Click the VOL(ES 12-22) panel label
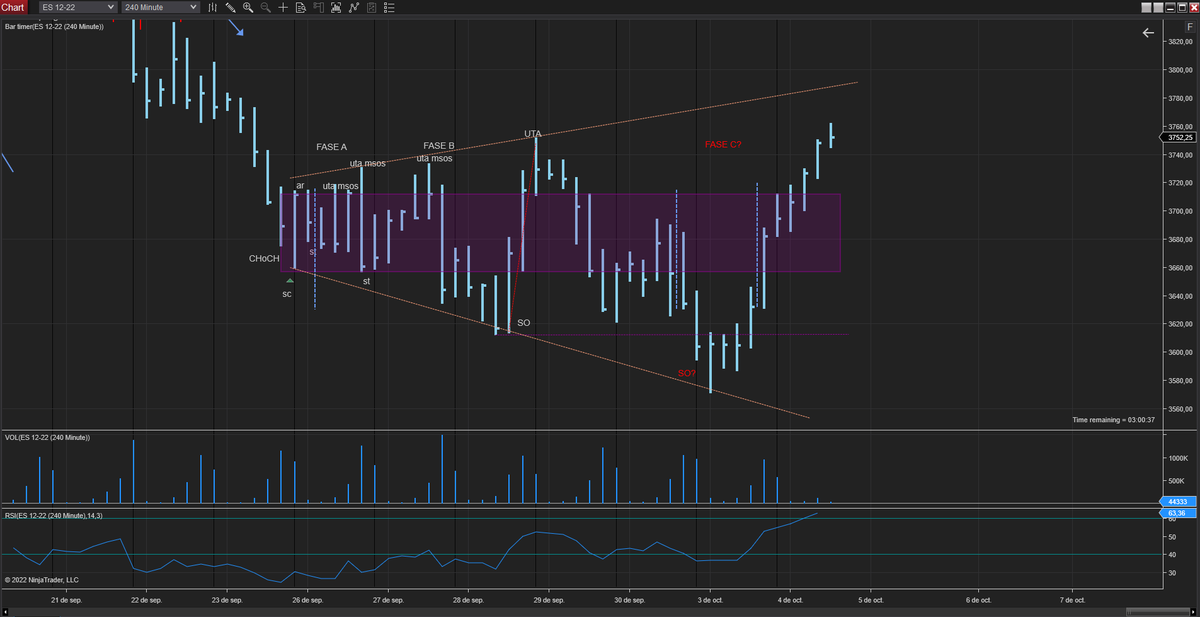This screenshot has height=617, width=1200. pyautogui.click(x=47, y=437)
